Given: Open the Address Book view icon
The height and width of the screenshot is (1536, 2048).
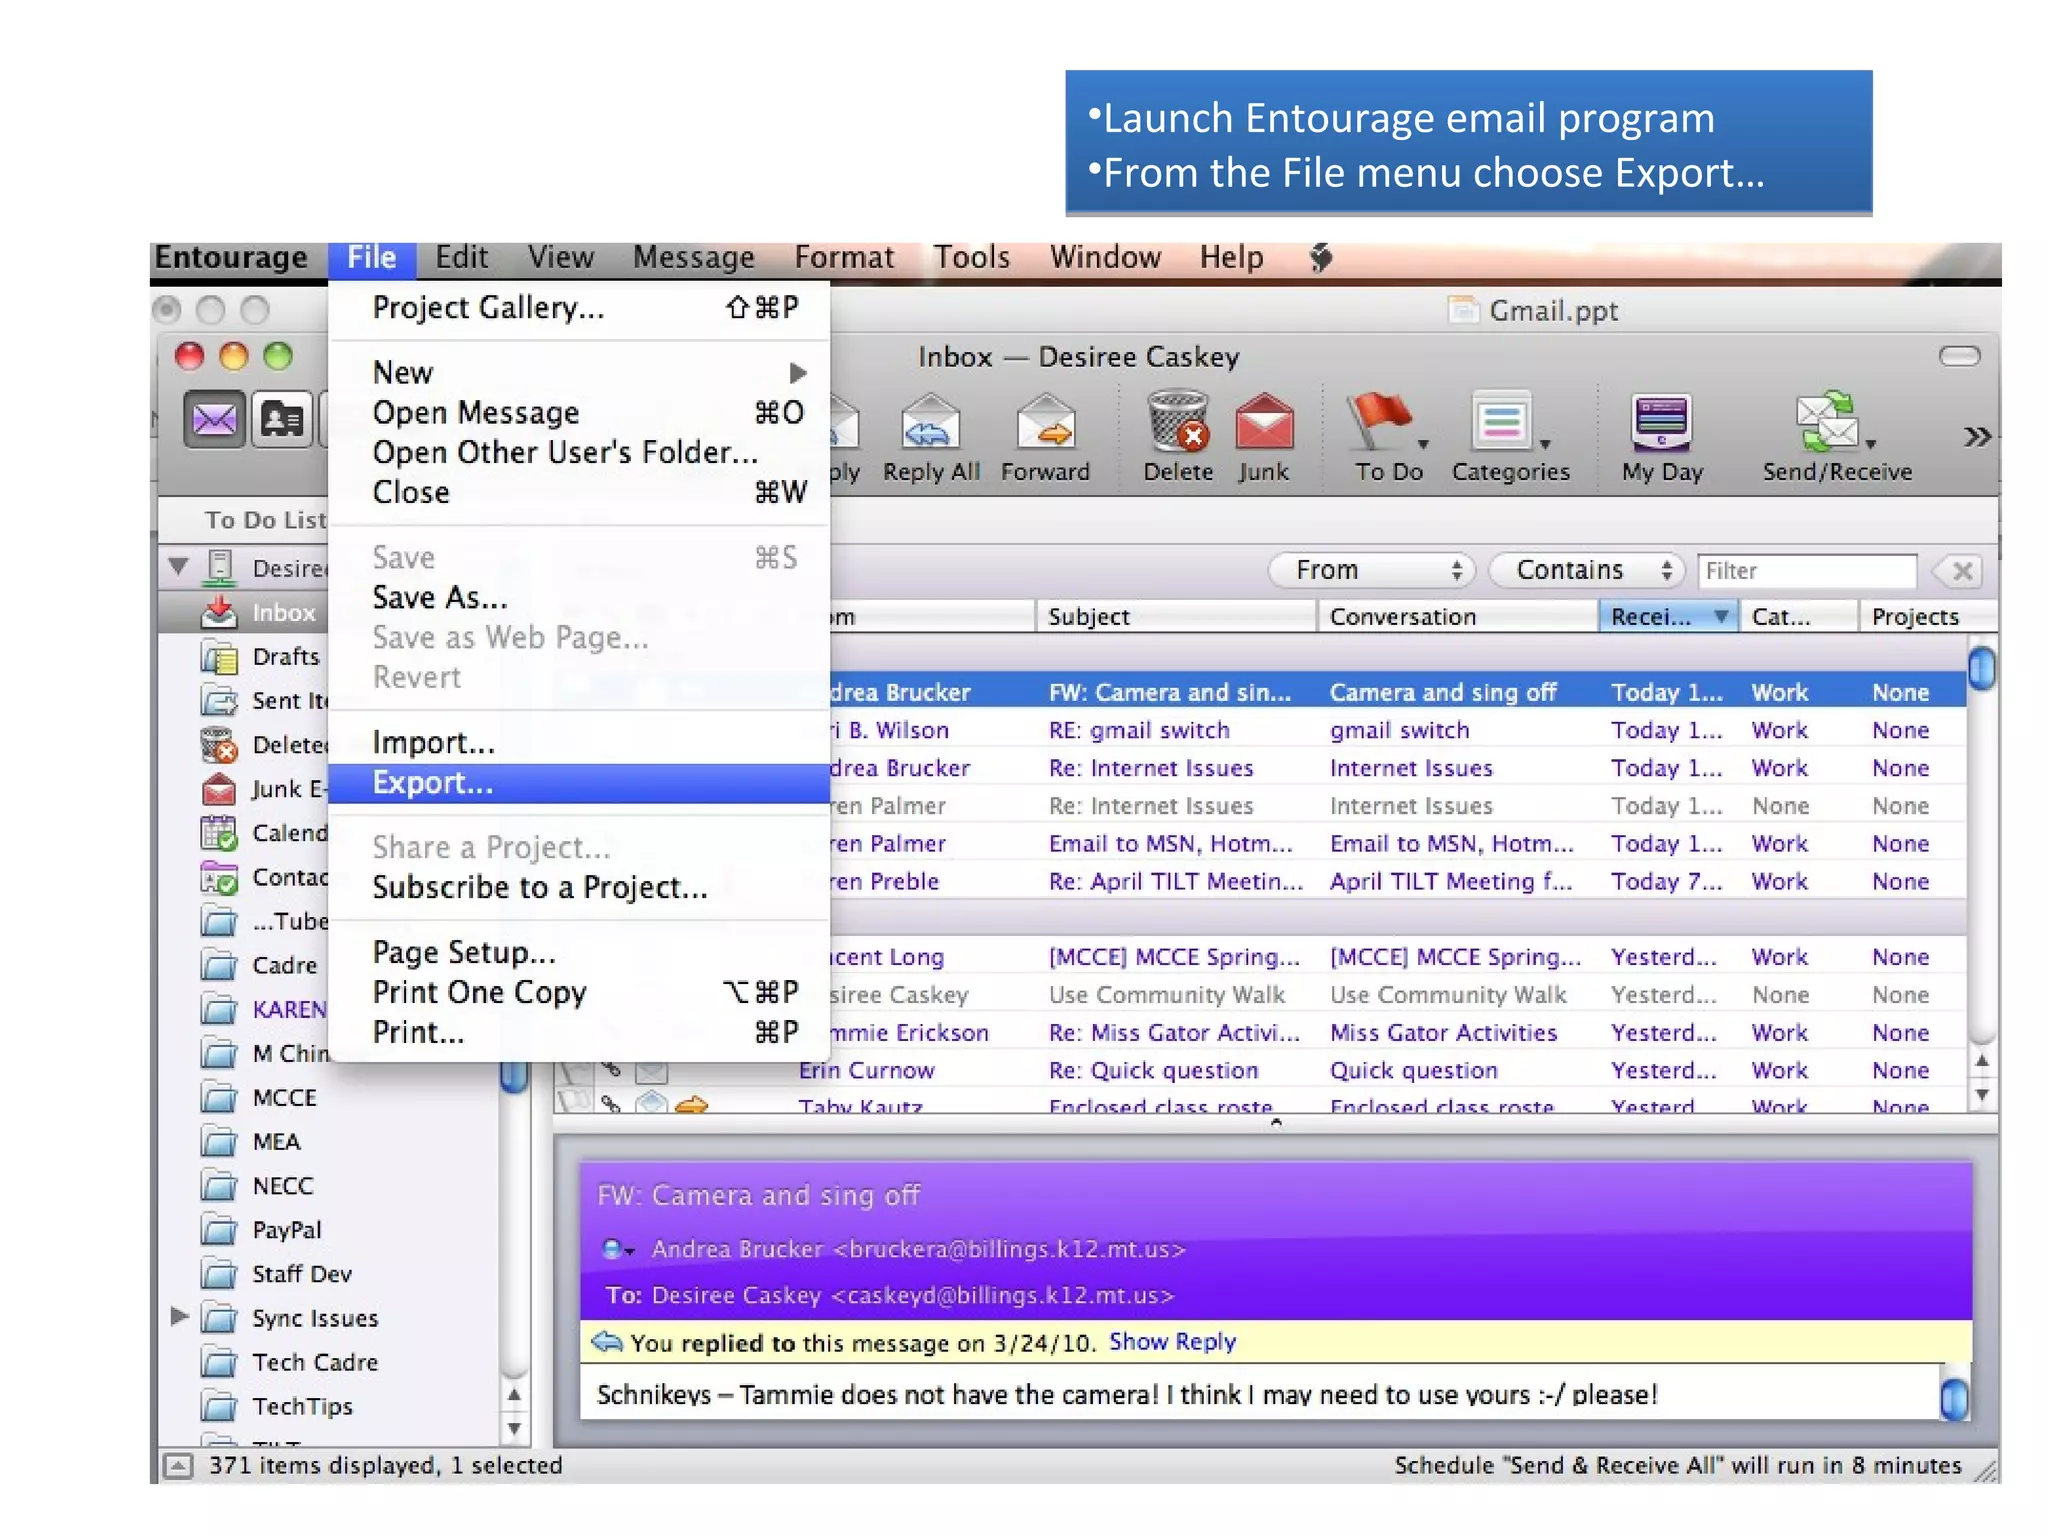Looking at the screenshot, I should [281, 419].
